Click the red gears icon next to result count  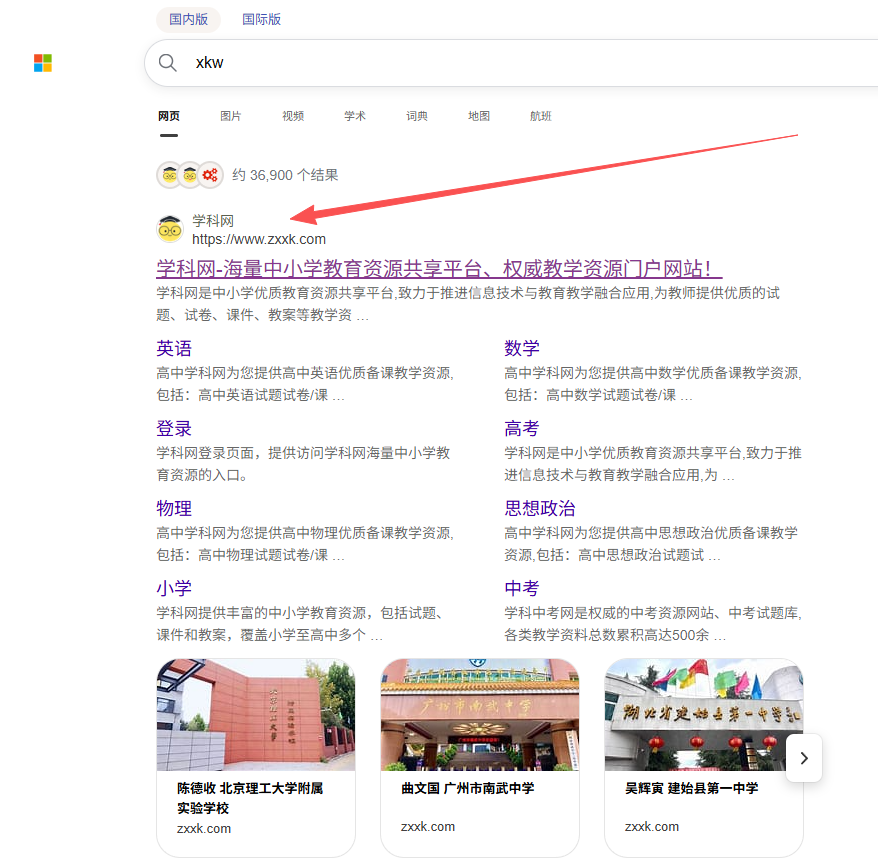coord(210,175)
